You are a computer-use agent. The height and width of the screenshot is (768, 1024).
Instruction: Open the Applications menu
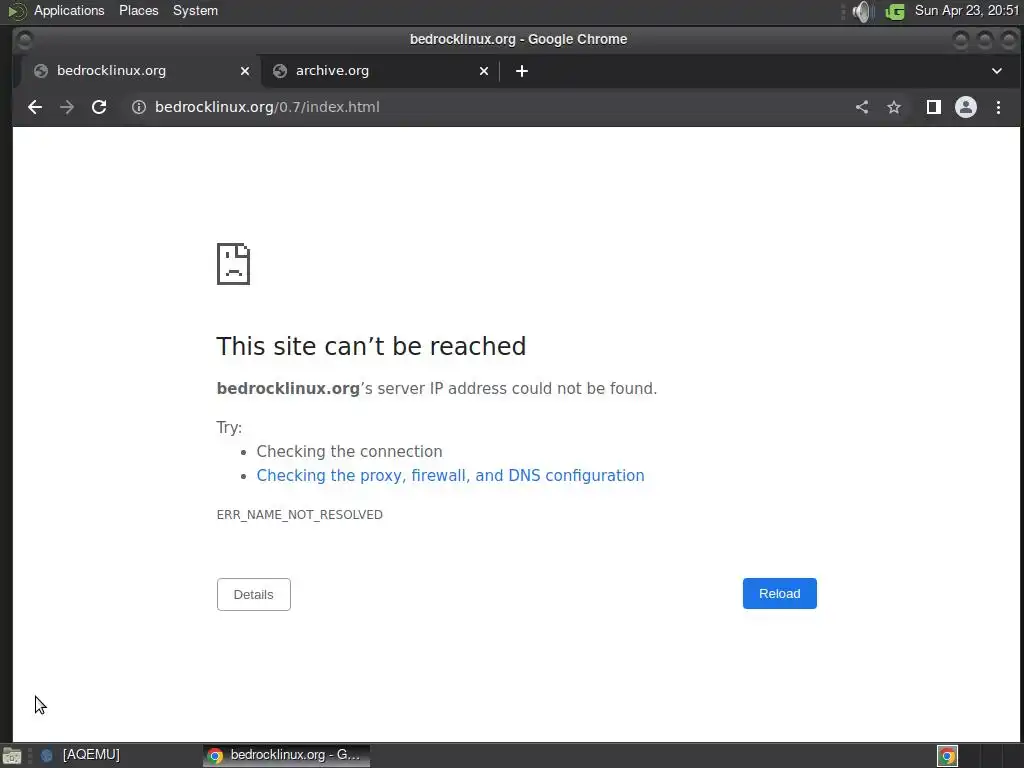tap(69, 10)
